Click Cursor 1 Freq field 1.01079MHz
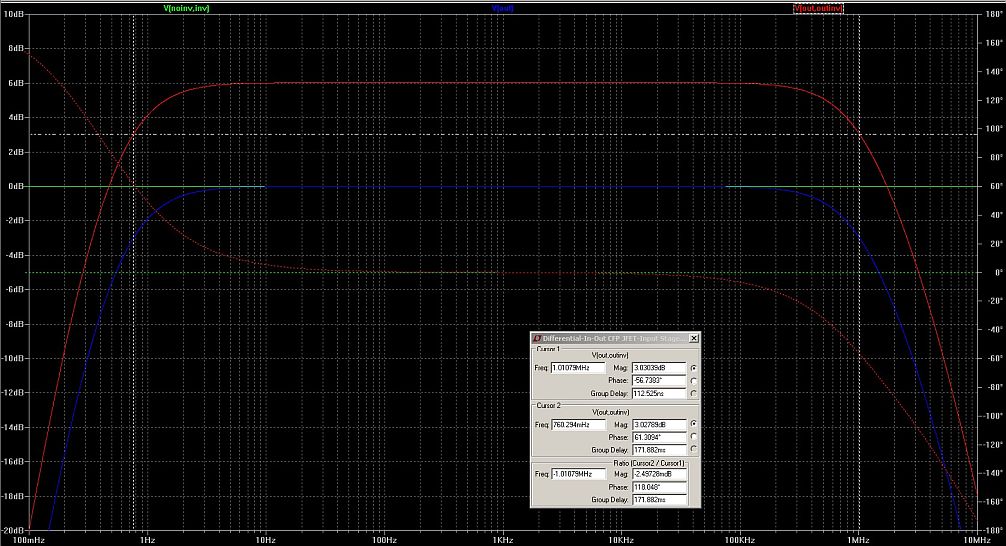The height and width of the screenshot is (546, 1006). point(578,368)
